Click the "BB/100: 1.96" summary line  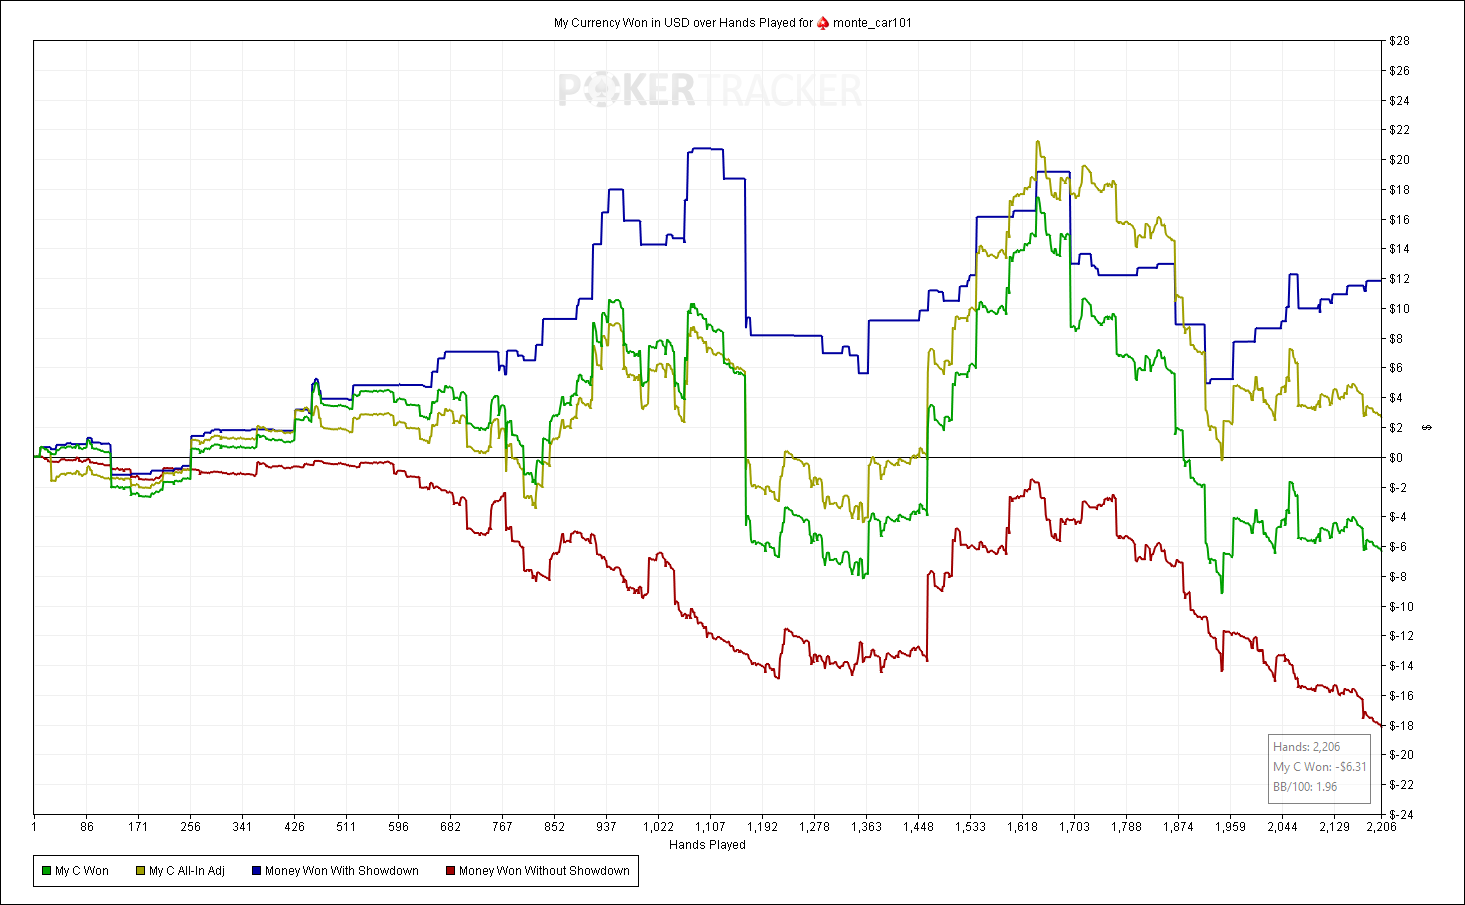(x=1305, y=787)
